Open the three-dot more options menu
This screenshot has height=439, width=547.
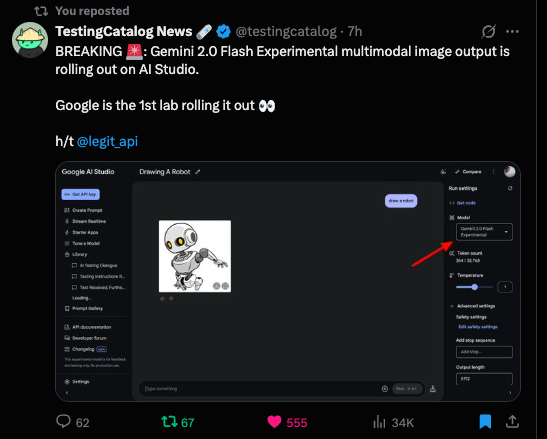point(512,32)
